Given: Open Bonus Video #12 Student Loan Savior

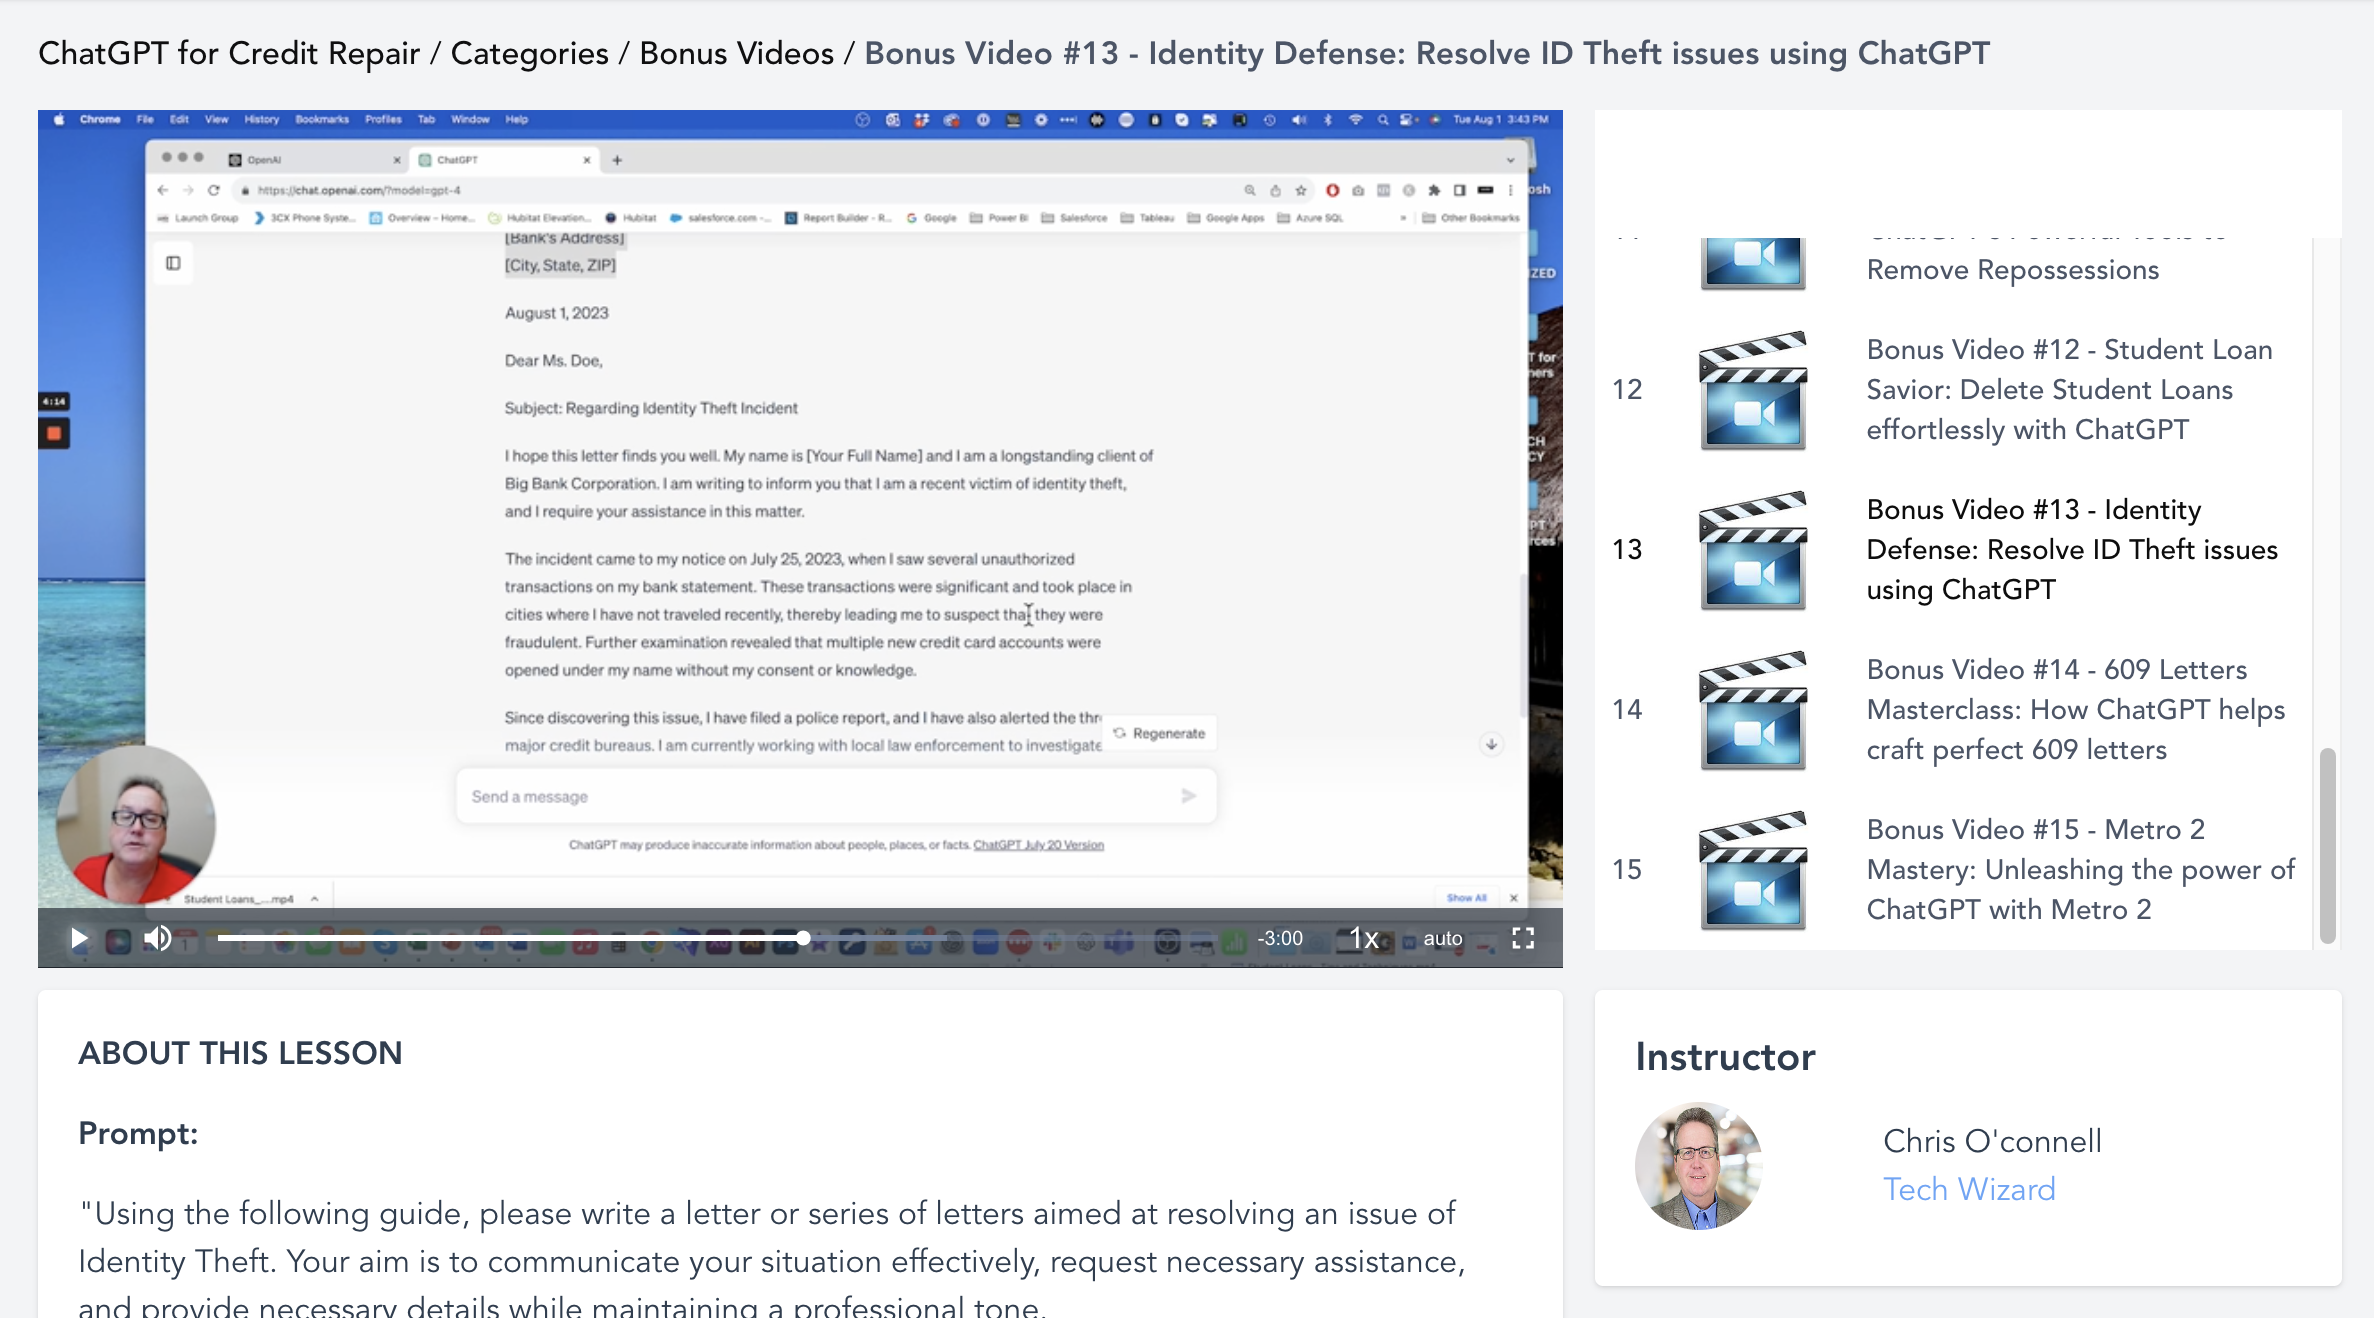Looking at the screenshot, I should coord(2069,389).
